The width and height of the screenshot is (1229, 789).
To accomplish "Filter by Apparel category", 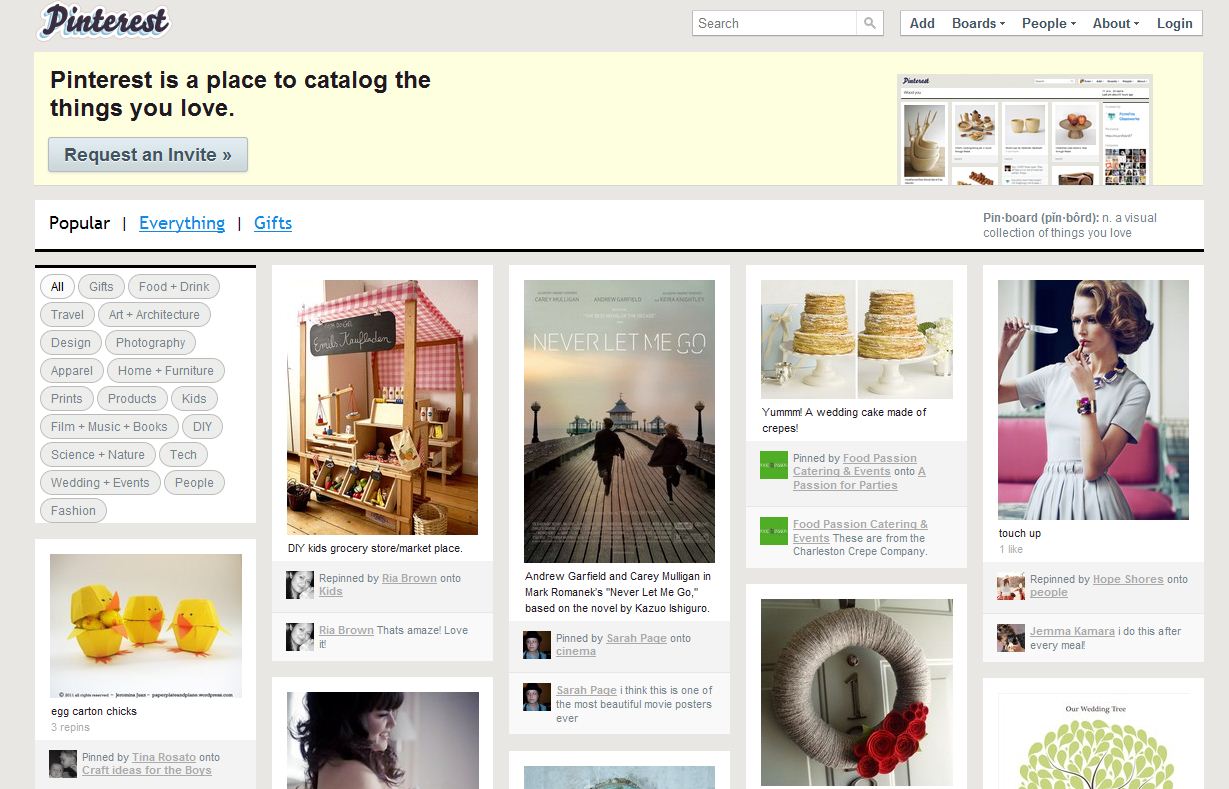I will point(72,371).
